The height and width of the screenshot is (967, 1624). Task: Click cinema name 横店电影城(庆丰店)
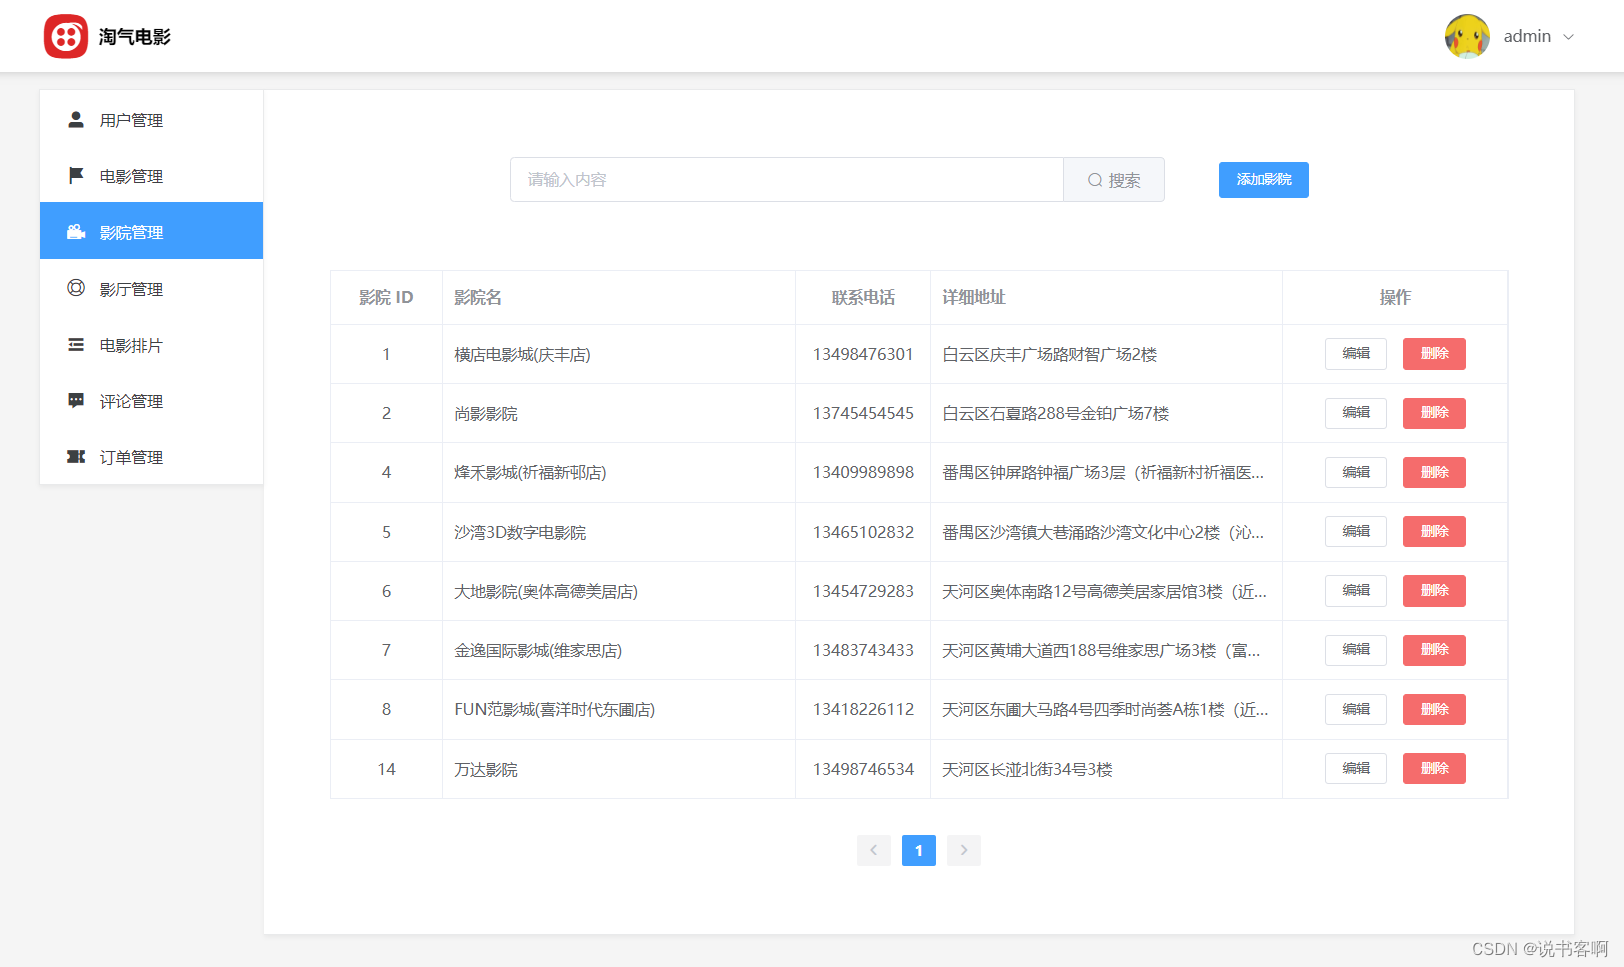[522, 355]
